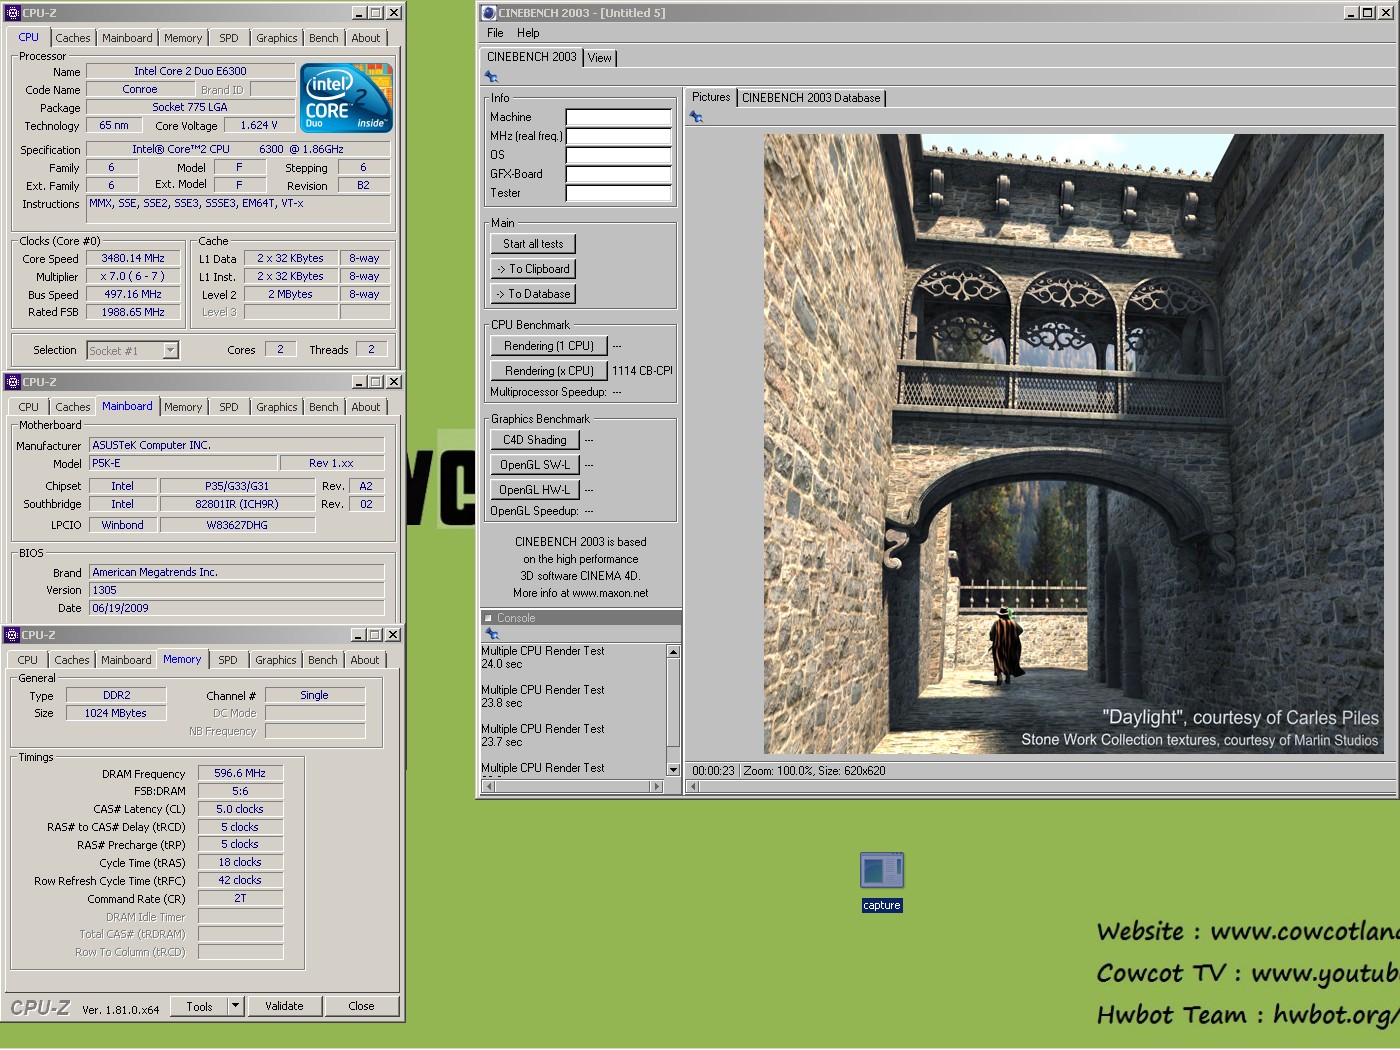
Task: Click the To Database button
Action: [x=533, y=294]
